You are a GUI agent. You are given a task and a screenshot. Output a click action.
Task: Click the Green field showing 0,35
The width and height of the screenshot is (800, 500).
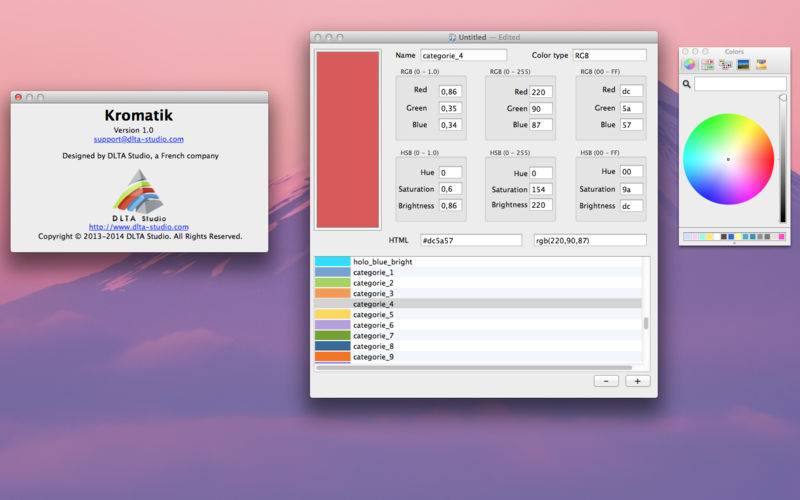[x=451, y=108]
